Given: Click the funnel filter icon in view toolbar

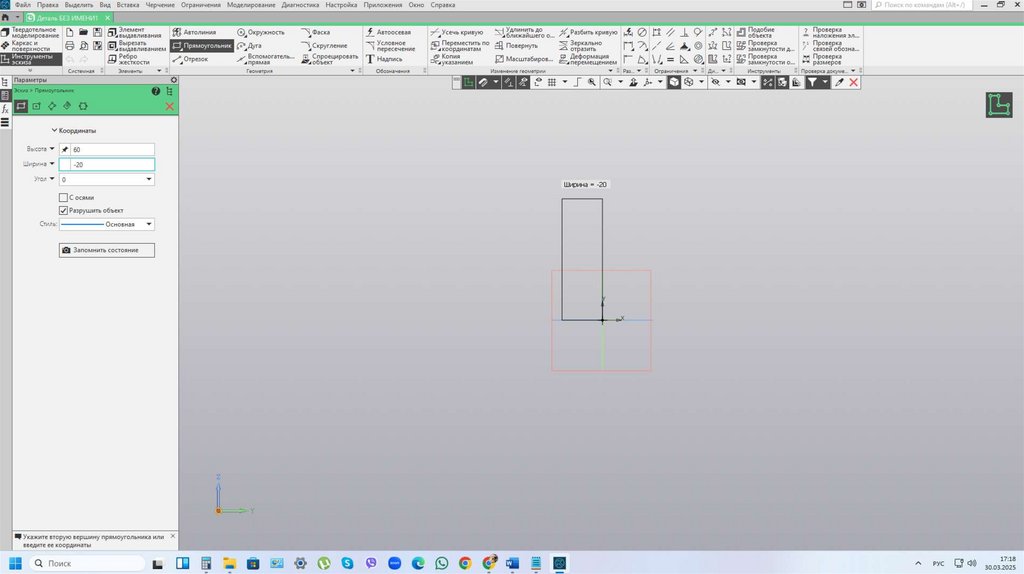Looking at the screenshot, I should pyautogui.click(x=812, y=82).
